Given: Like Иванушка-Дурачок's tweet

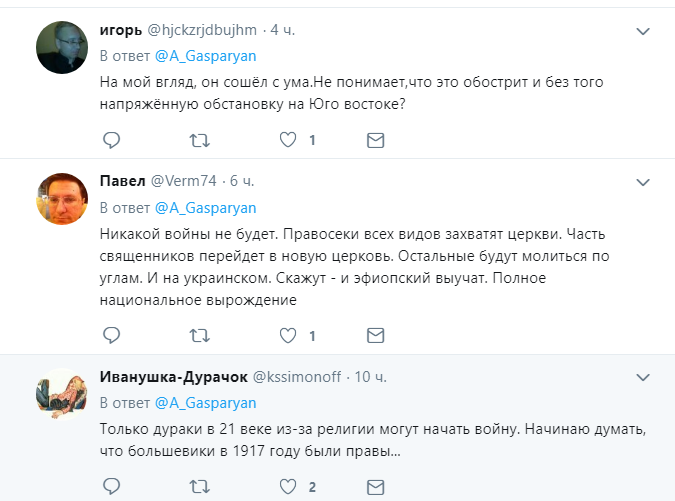Looking at the screenshot, I should pyautogui.click(x=287, y=487).
